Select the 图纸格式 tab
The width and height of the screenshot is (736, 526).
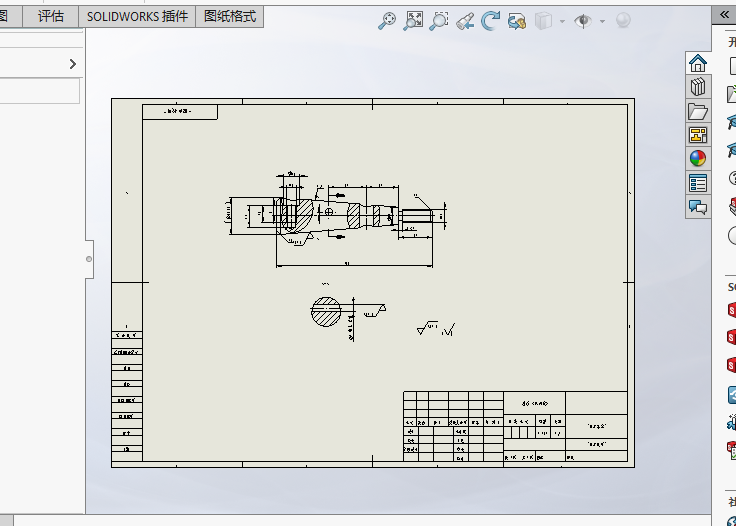(229, 16)
